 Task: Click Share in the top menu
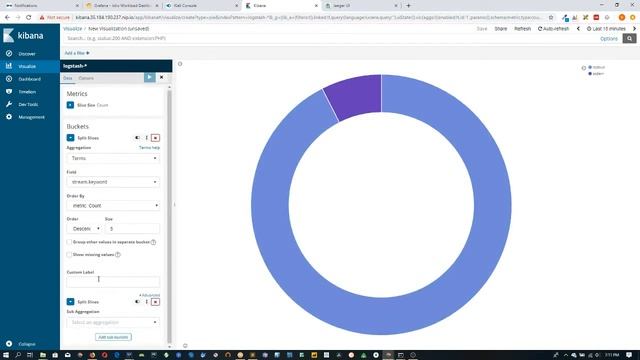pos(501,29)
